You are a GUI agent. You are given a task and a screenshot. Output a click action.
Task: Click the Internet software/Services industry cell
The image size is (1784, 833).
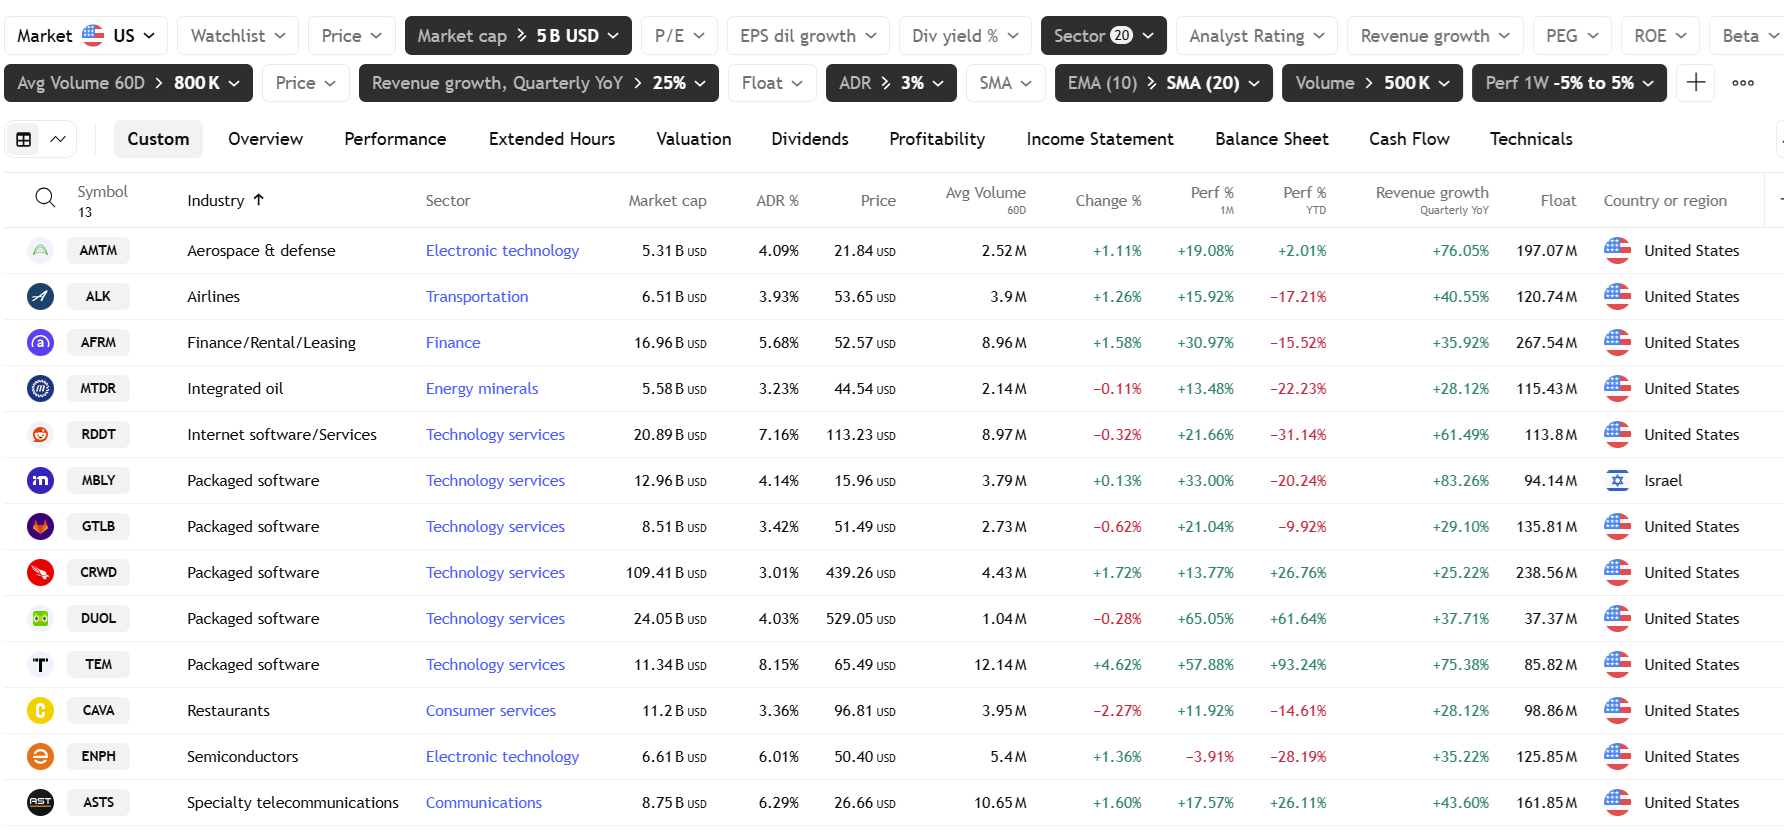coord(282,435)
